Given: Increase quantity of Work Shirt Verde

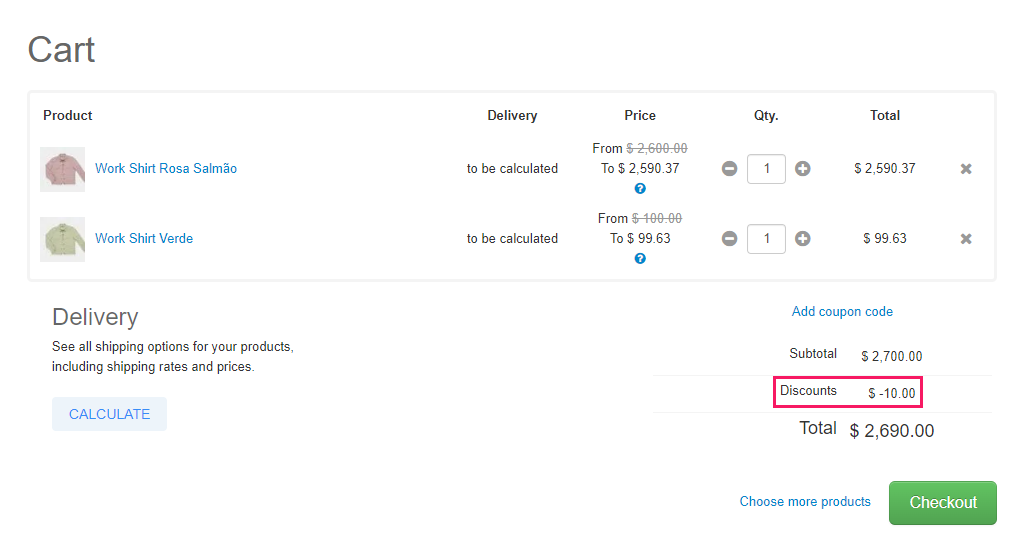Looking at the screenshot, I should coord(802,239).
